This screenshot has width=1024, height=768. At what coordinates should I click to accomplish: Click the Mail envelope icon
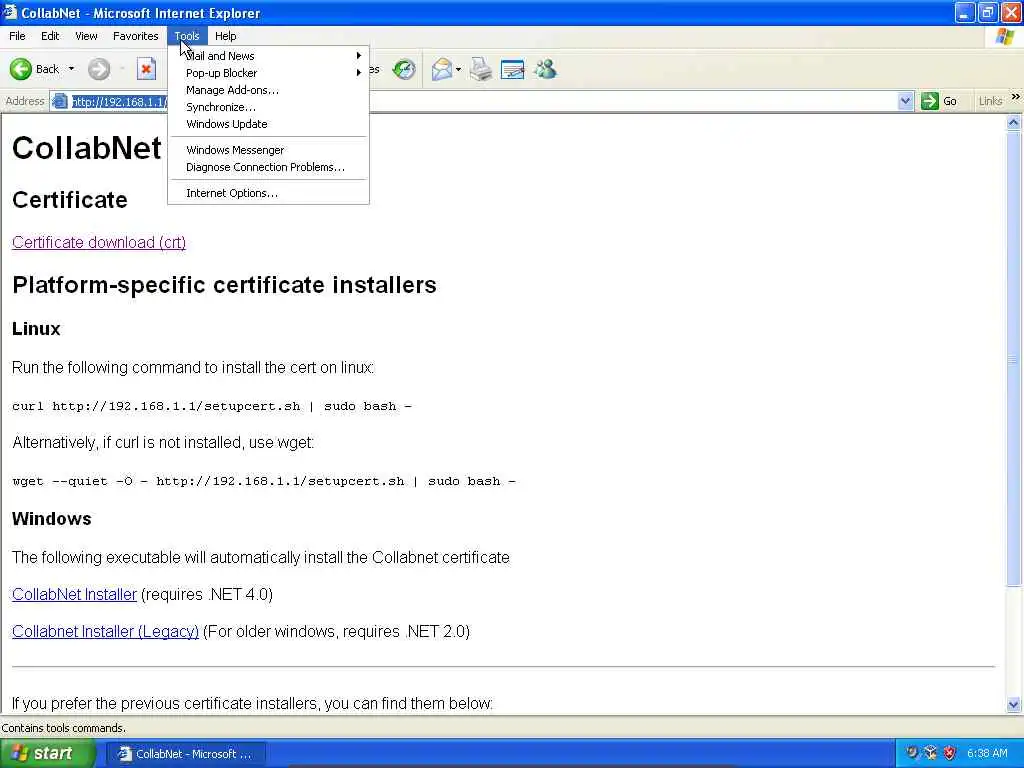click(x=442, y=69)
